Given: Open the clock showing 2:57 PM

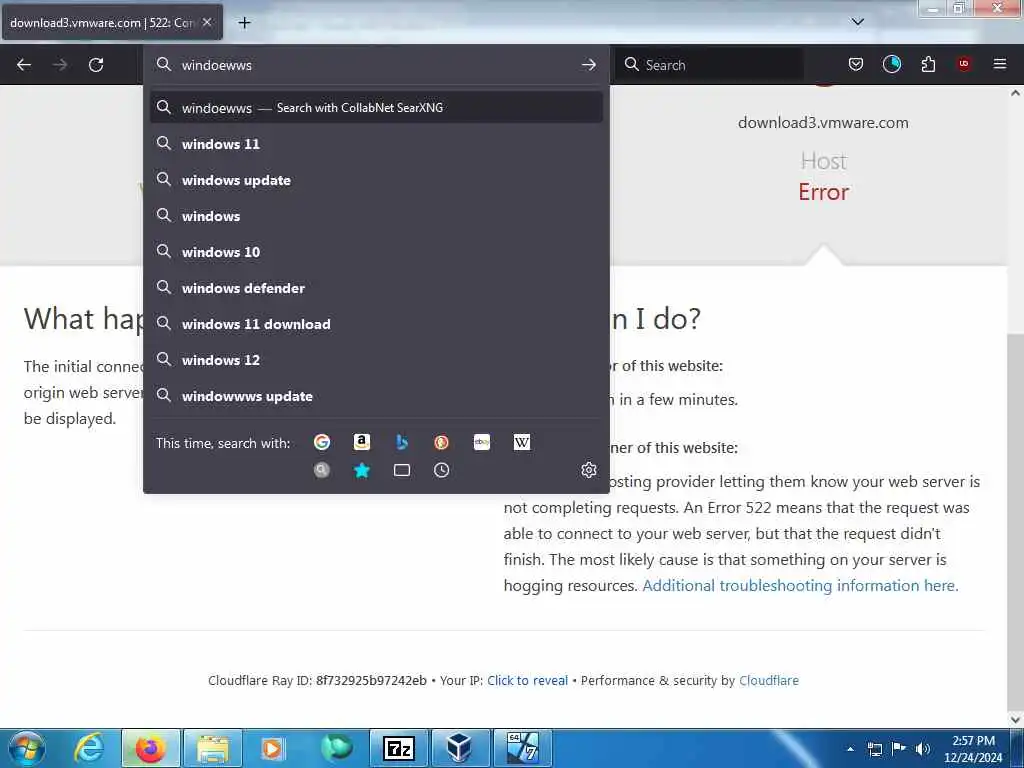Looking at the screenshot, I should (973, 749).
